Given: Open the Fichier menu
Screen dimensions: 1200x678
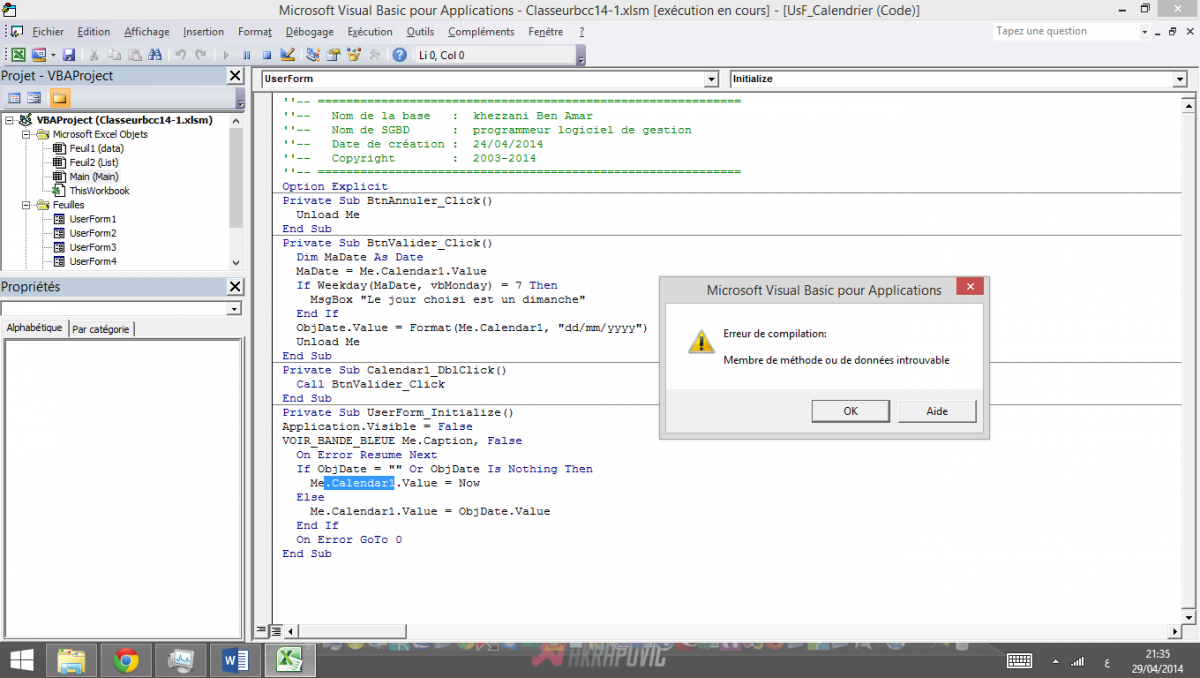Looking at the screenshot, I should pos(48,32).
